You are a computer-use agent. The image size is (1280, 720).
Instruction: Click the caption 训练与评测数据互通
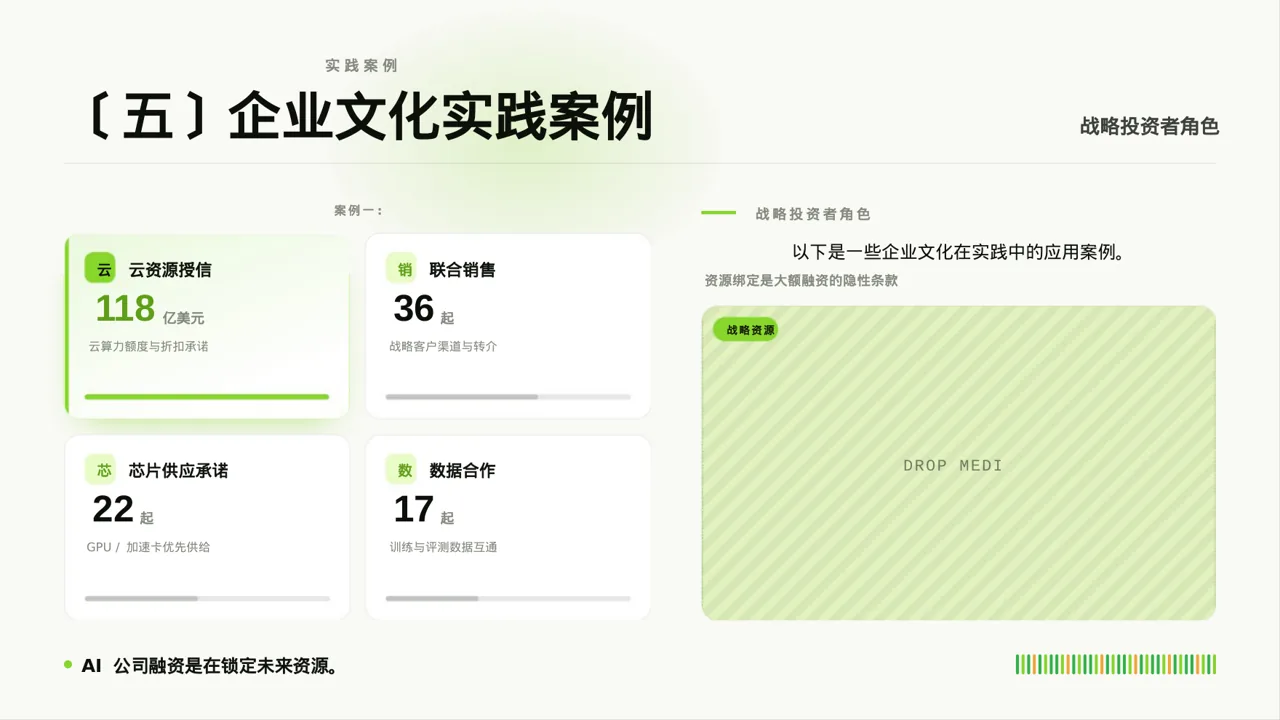(x=443, y=547)
